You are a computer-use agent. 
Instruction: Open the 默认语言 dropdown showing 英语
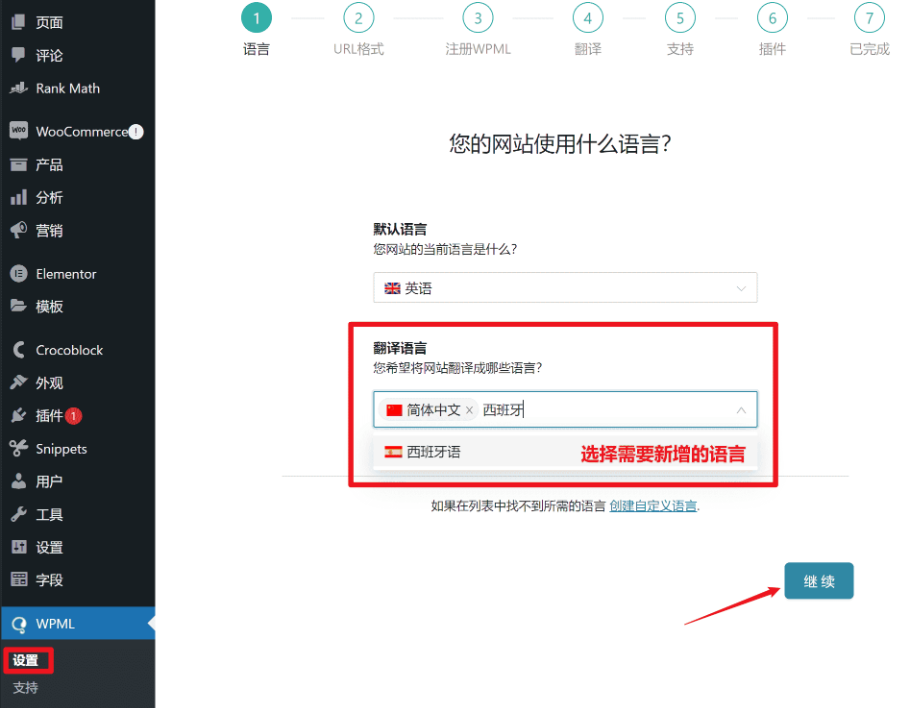pyautogui.click(x=564, y=288)
